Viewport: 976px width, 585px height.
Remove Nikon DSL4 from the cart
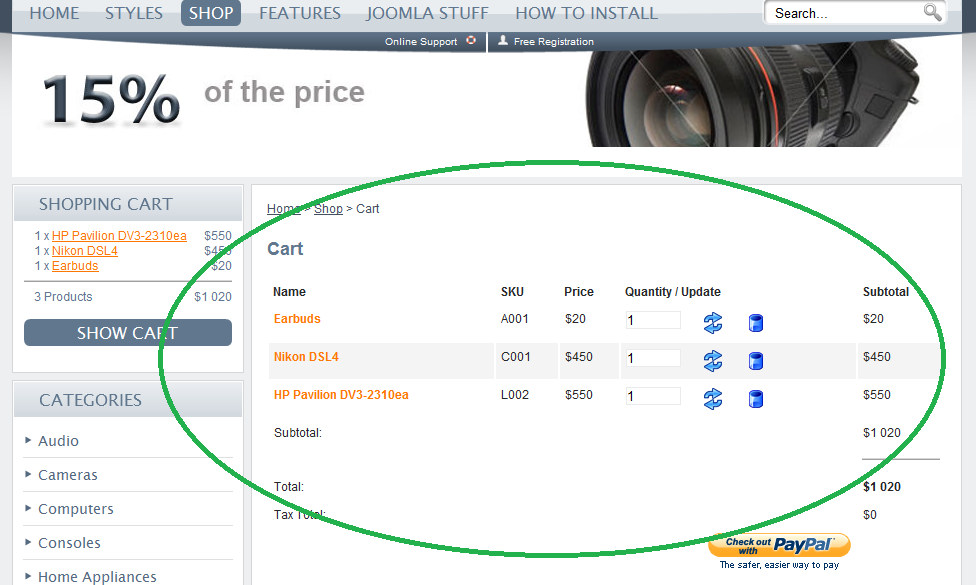(x=756, y=361)
